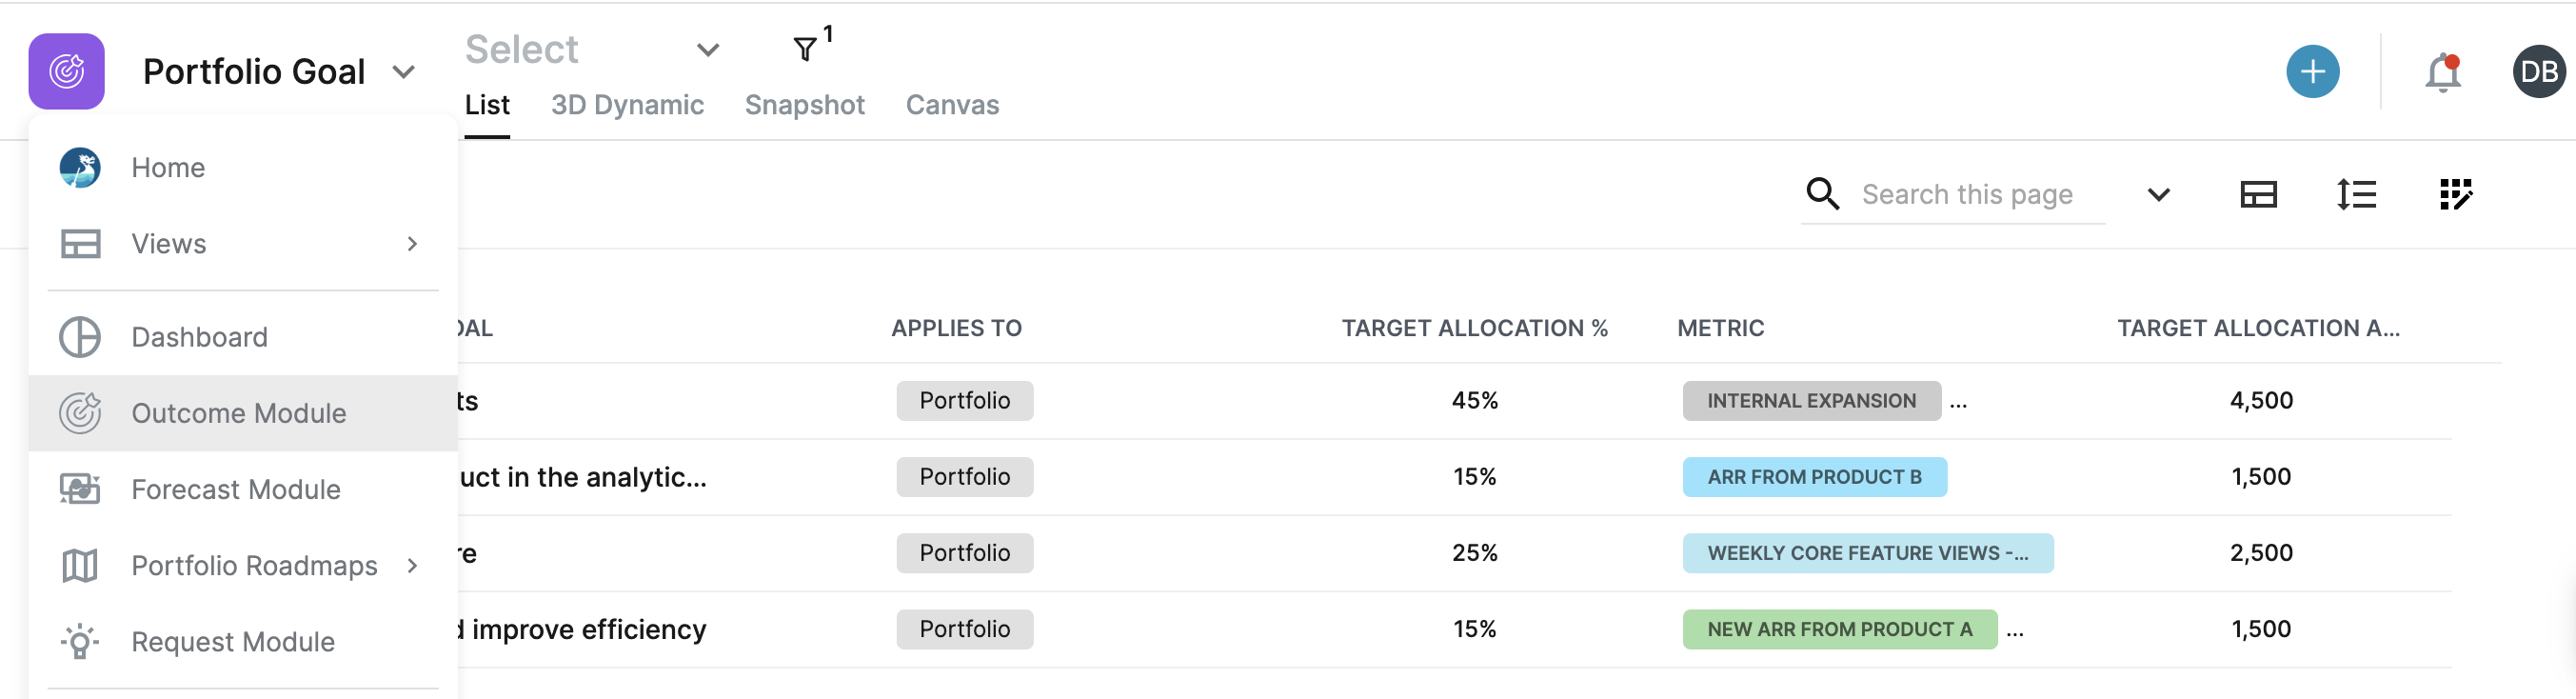Viewport: 2576px width, 699px height.
Task: Click the search magnifier icon
Action: click(x=1822, y=194)
